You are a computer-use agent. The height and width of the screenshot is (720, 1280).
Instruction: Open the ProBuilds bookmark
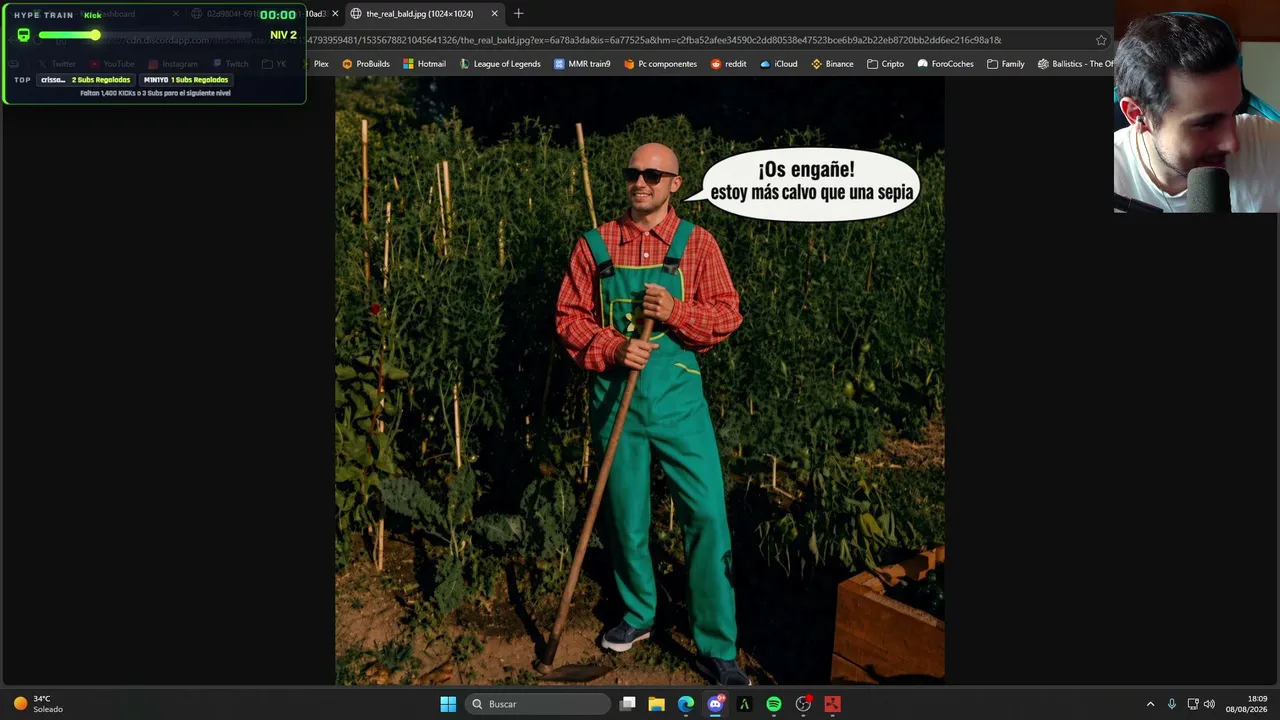pyautogui.click(x=366, y=64)
